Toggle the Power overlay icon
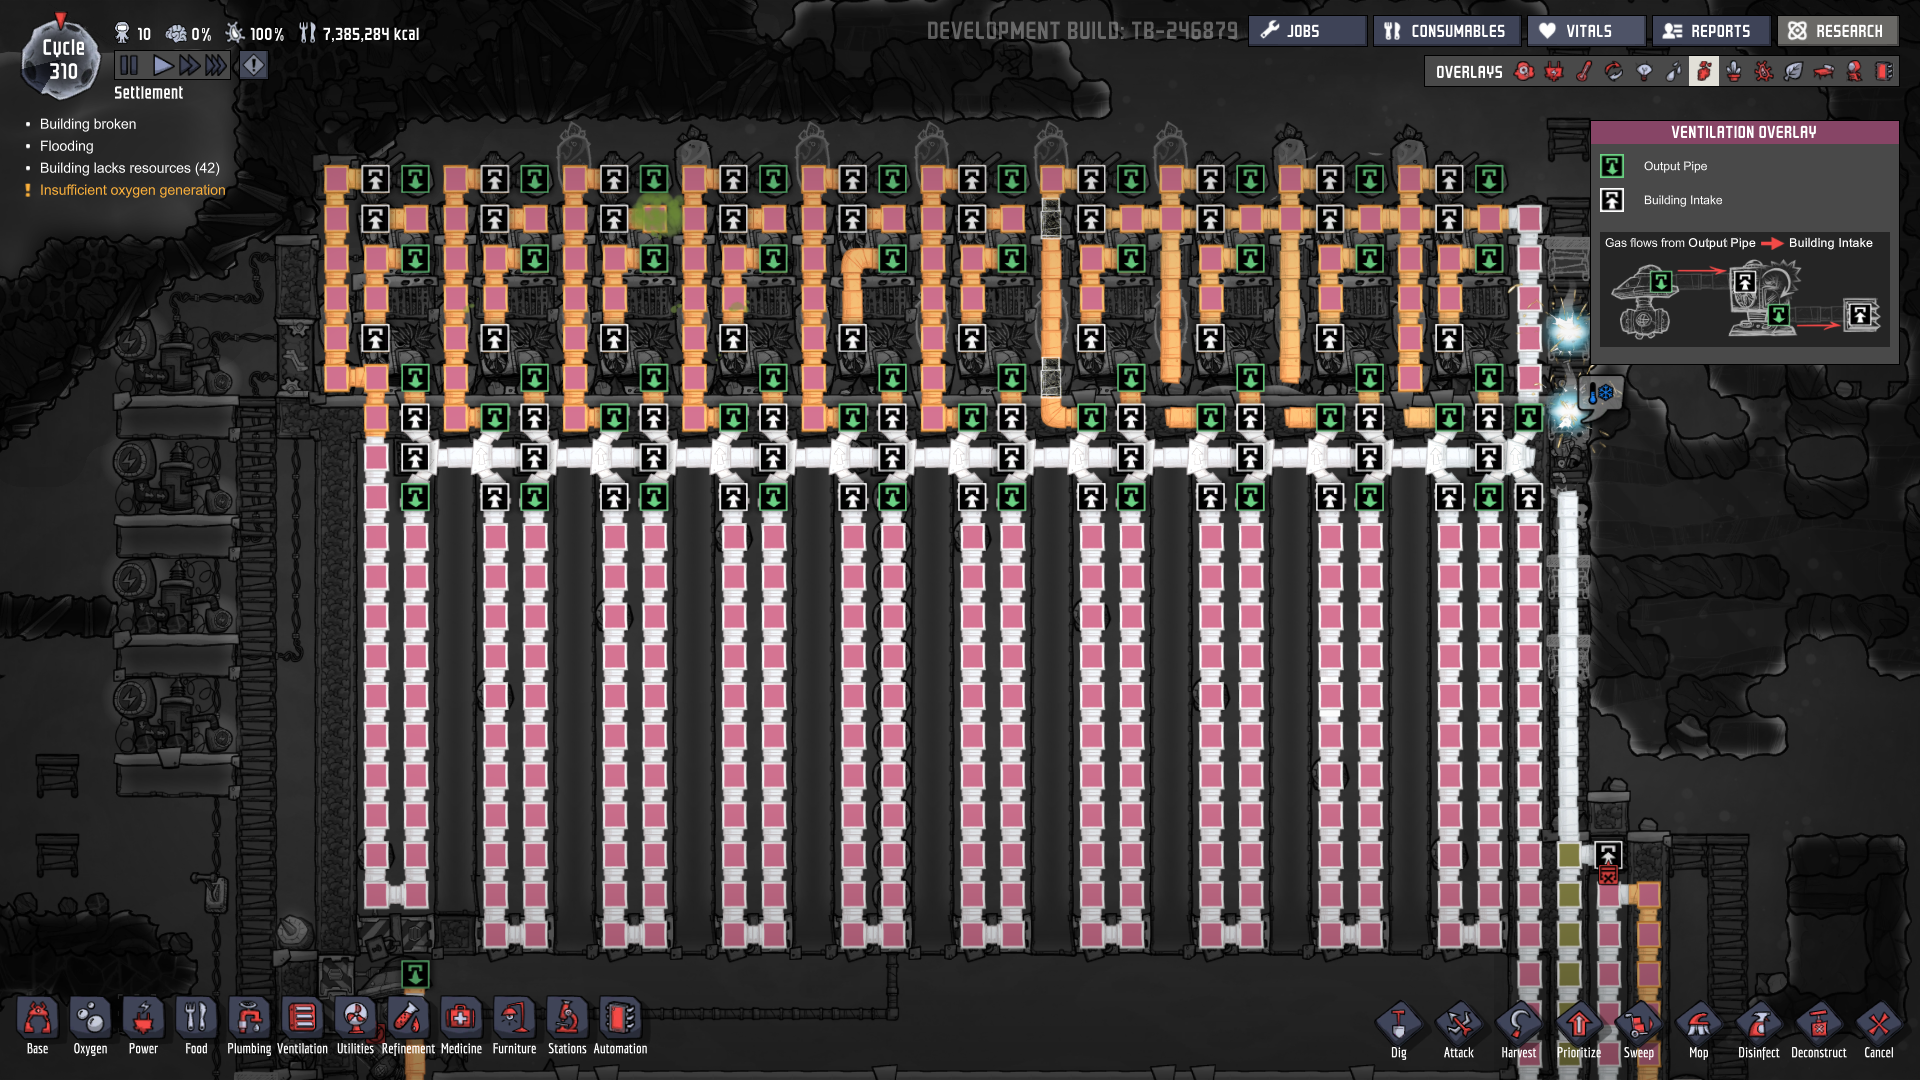 tap(1554, 71)
